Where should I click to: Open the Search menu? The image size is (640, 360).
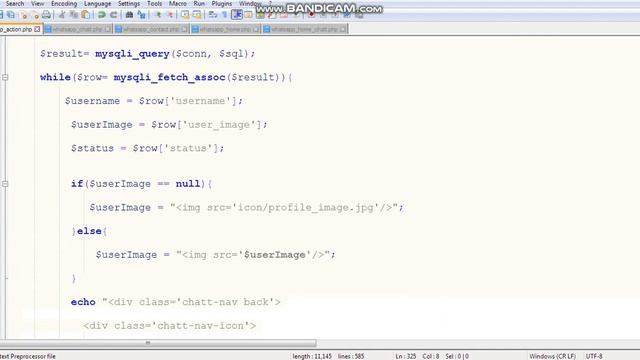(15, 4)
